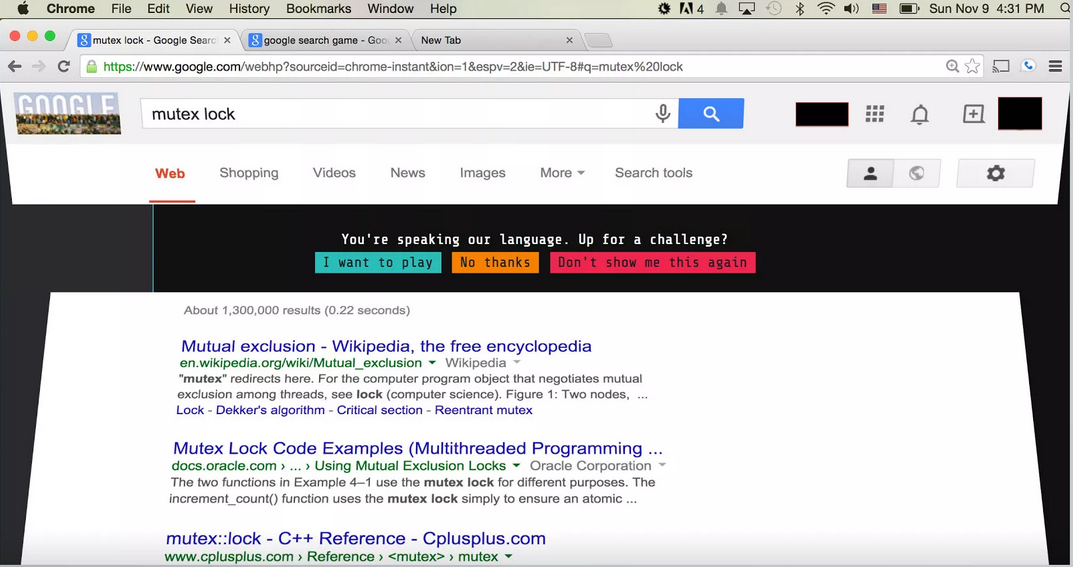1073x567 pixels.
Task: Open mutex::lock C++ Reference result
Action: click(x=356, y=539)
